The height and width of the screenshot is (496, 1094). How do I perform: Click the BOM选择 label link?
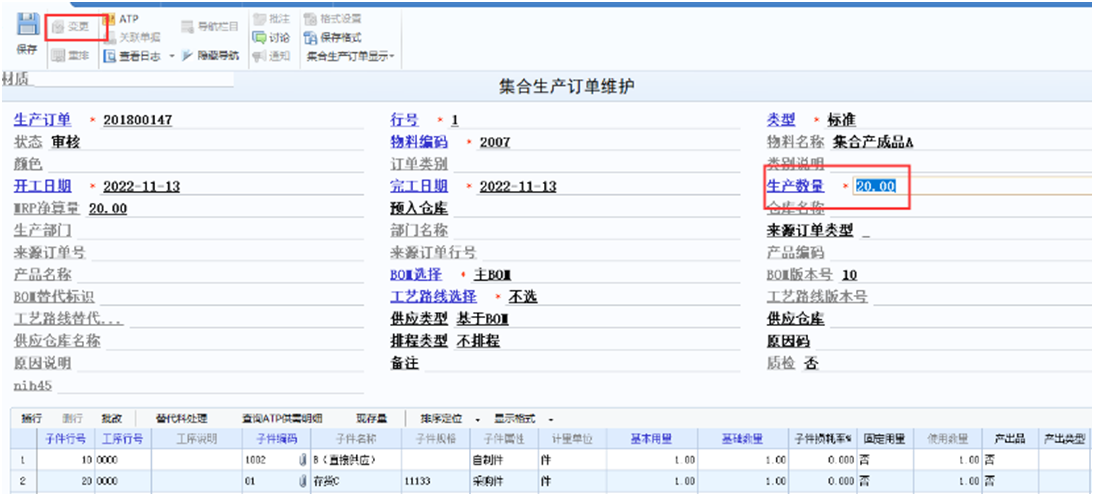pos(416,275)
